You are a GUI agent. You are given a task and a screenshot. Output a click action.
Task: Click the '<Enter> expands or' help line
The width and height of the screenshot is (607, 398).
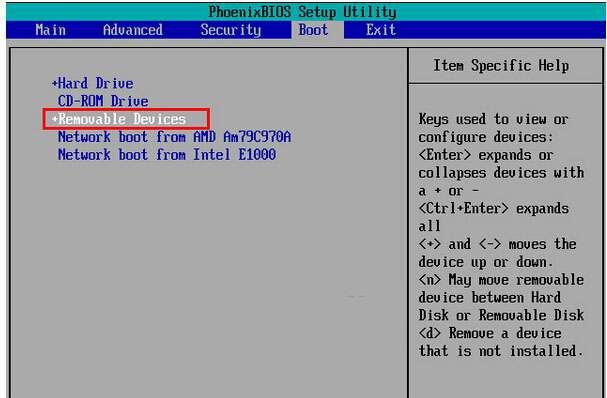[486, 155]
